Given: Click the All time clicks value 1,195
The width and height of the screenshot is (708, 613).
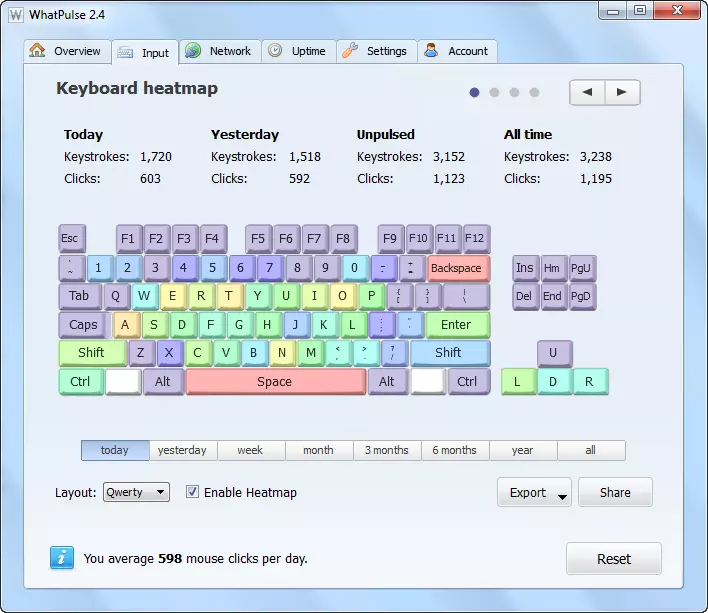Looking at the screenshot, I should pos(596,178).
